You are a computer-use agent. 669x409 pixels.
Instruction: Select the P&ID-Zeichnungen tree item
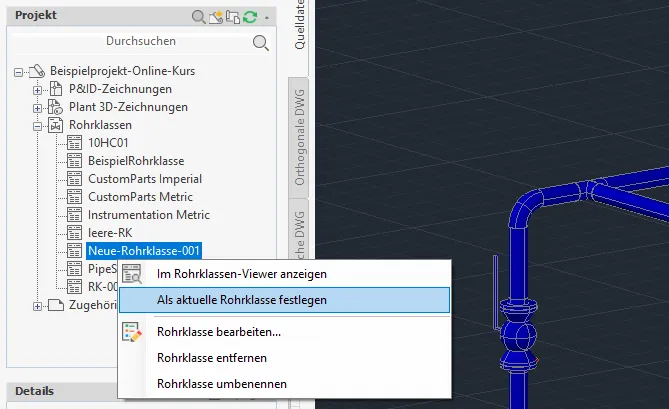(x=120, y=89)
